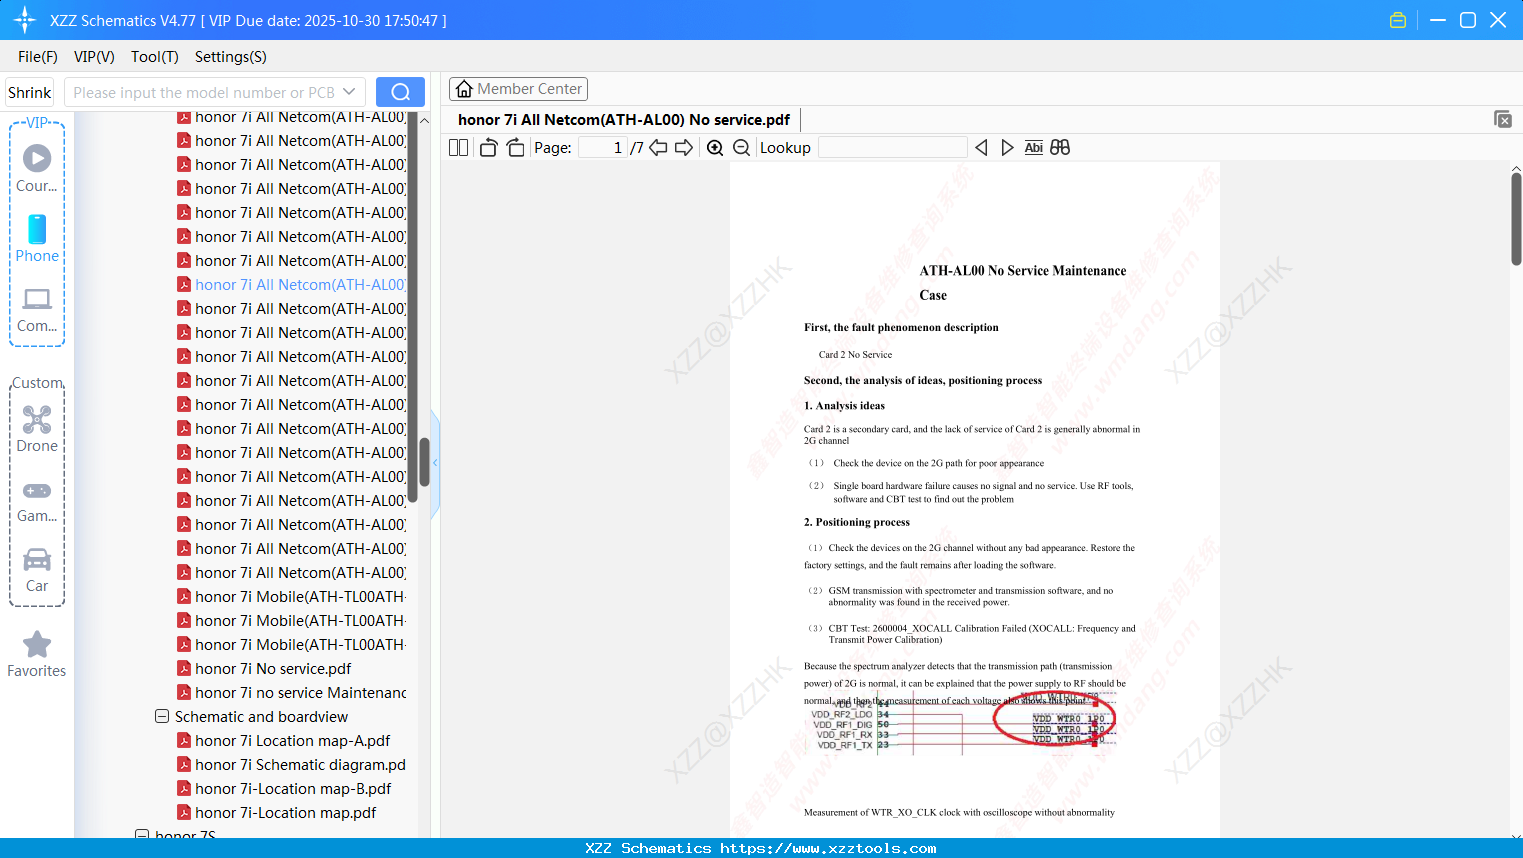Image resolution: width=1523 pixels, height=858 pixels.
Task: Rotate the page counterclockwise
Action: [x=488, y=147]
